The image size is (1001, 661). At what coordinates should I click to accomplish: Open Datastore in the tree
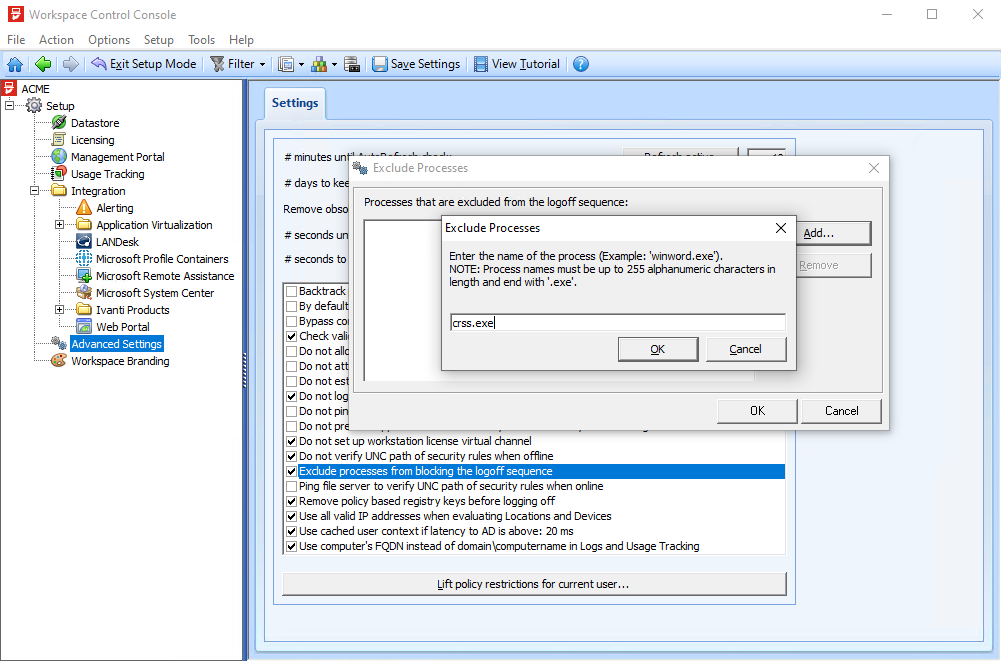(94, 123)
